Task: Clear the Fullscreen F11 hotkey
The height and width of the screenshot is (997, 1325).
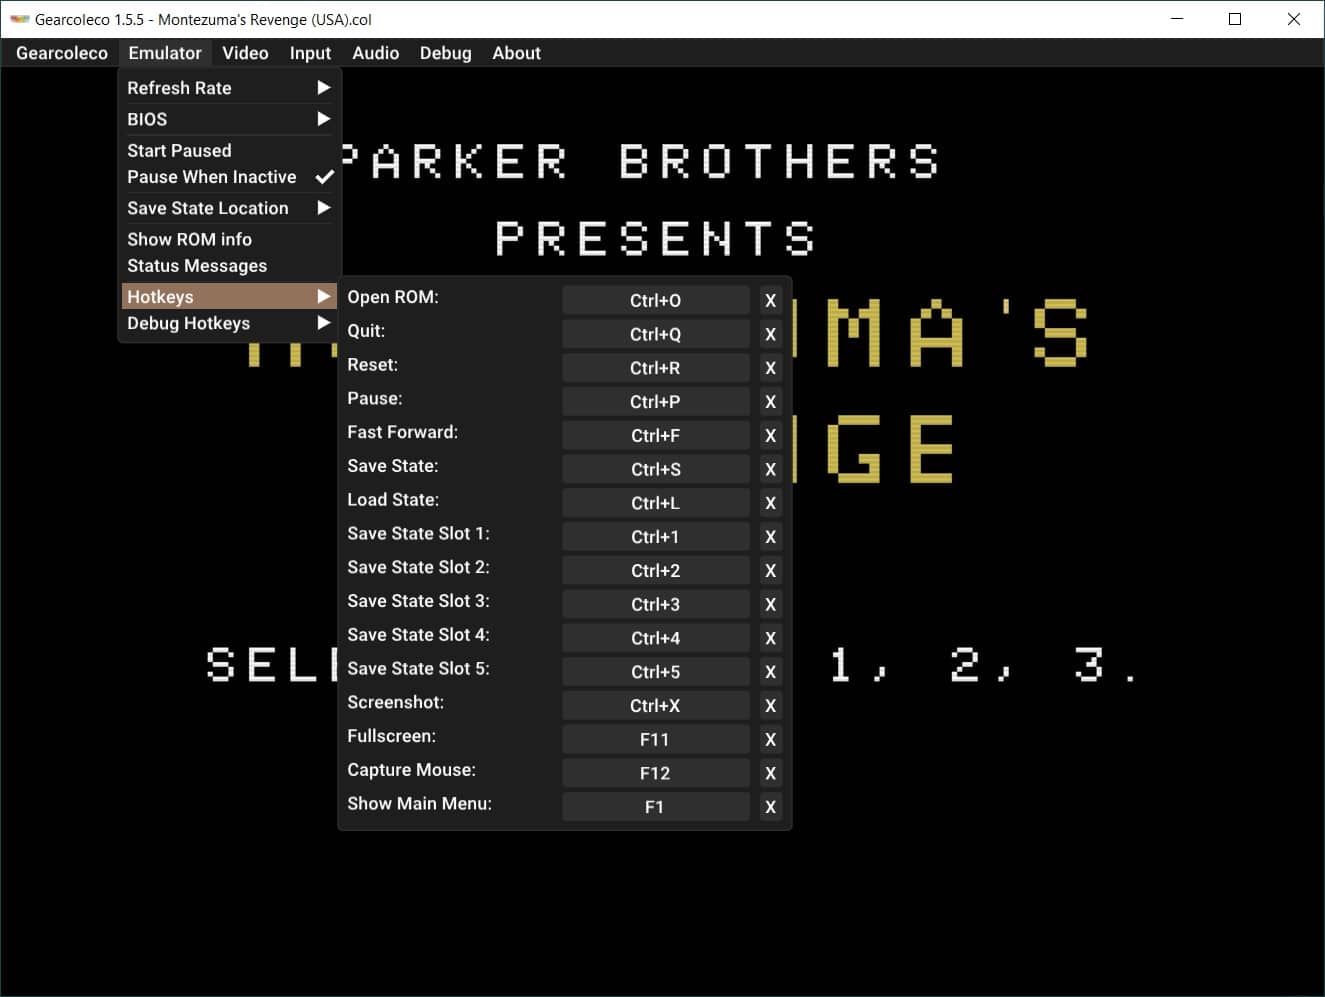Action: (x=770, y=740)
